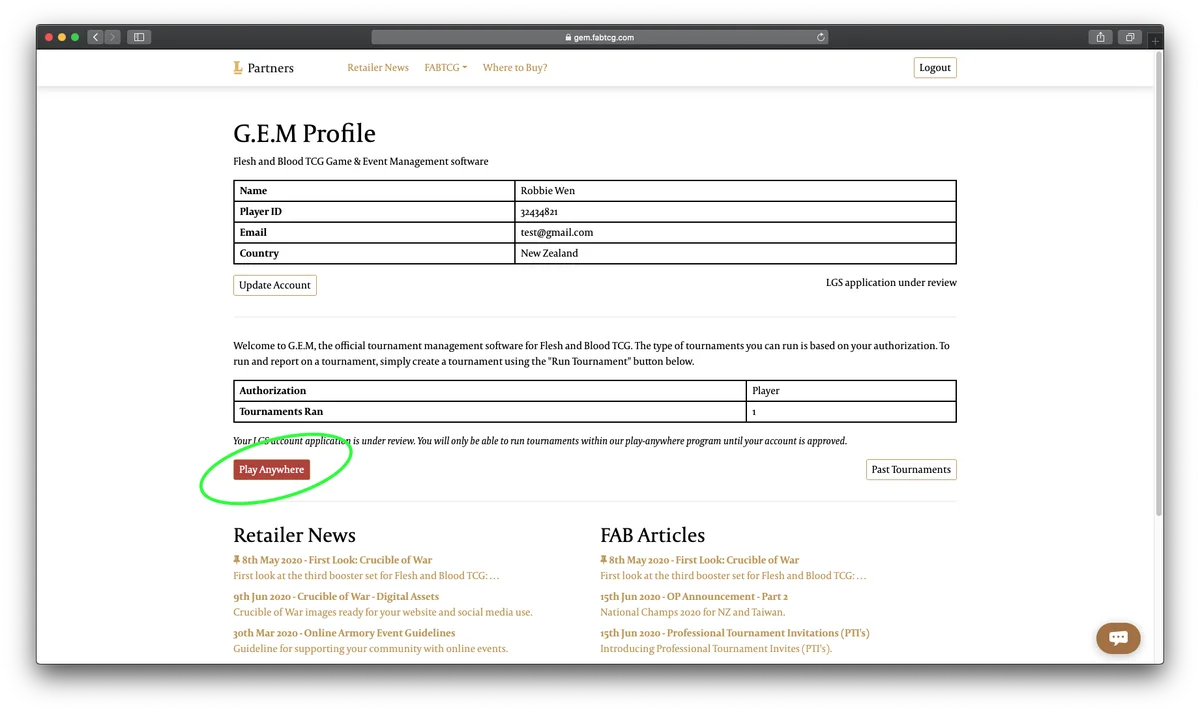This screenshot has width=1200, height=712.
Task: Select the name value Robbie Wen
Action: click(548, 191)
